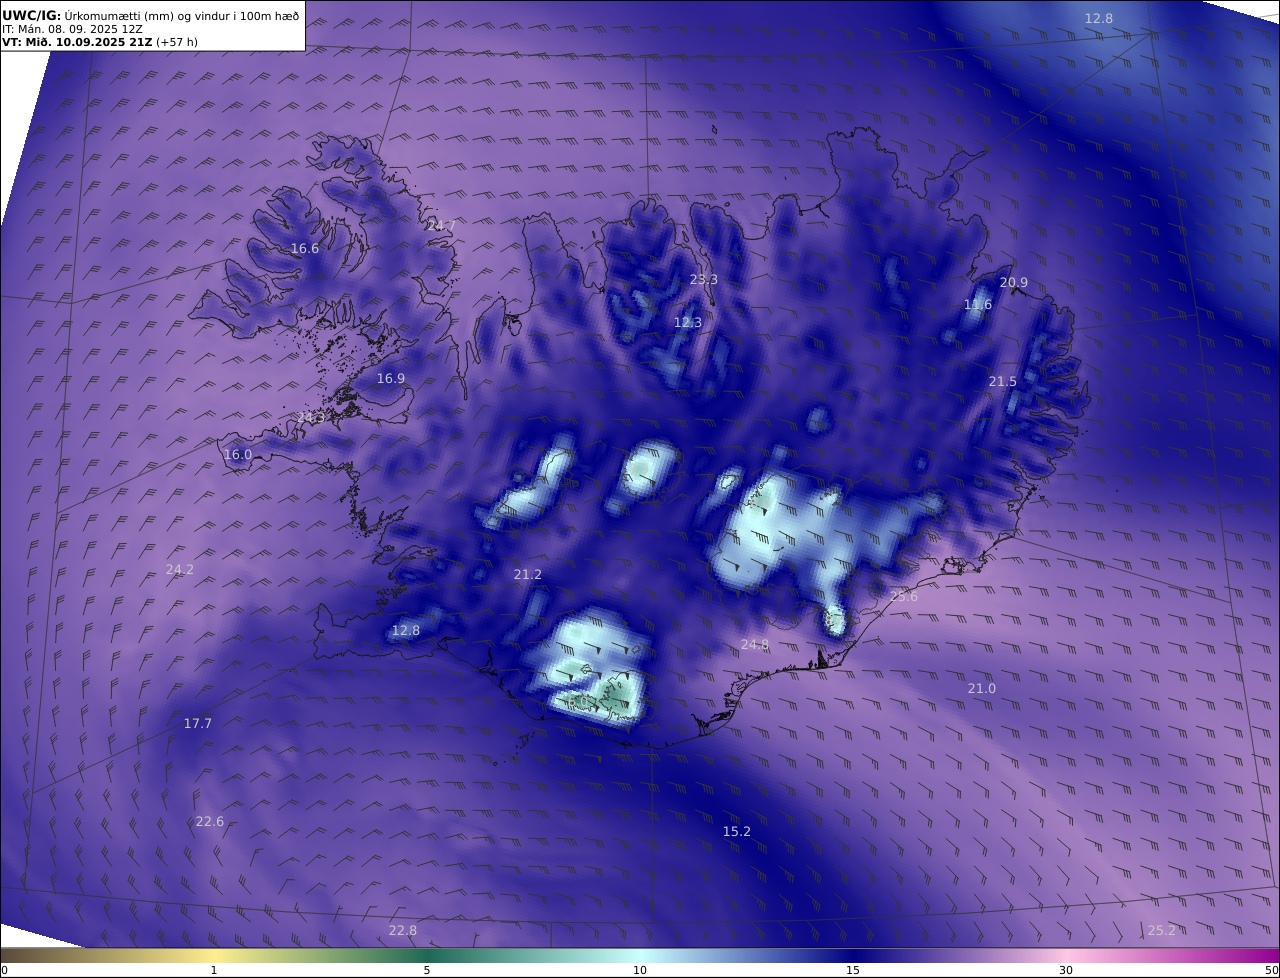Click the 12.8 value on the Reykjanes peninsula
The image size is (1280, 978).
pos(406,631)
